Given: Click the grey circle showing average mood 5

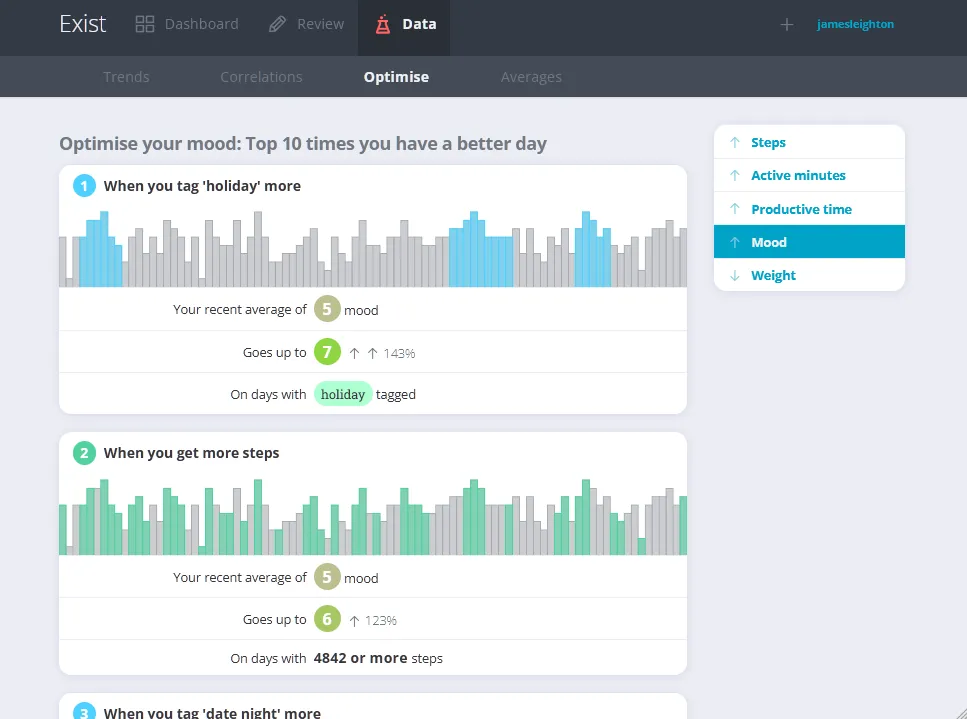Looking at the screenshot, I should pos(327,309).
